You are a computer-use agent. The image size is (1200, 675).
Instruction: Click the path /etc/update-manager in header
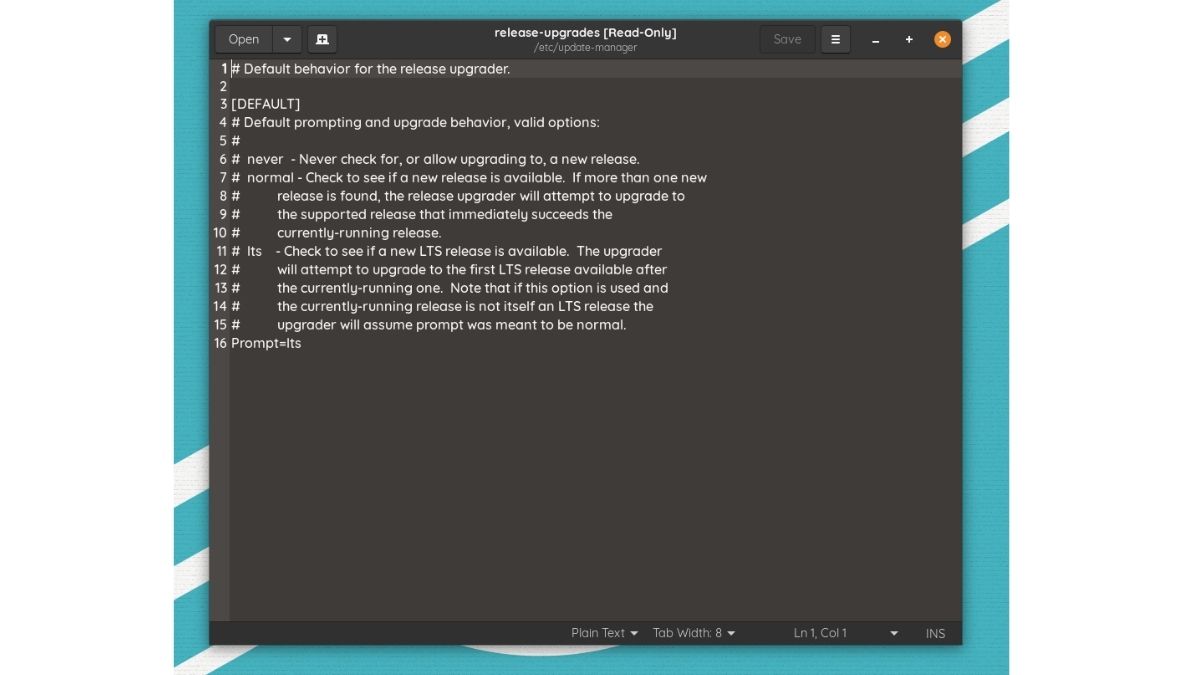pos(585,47)
